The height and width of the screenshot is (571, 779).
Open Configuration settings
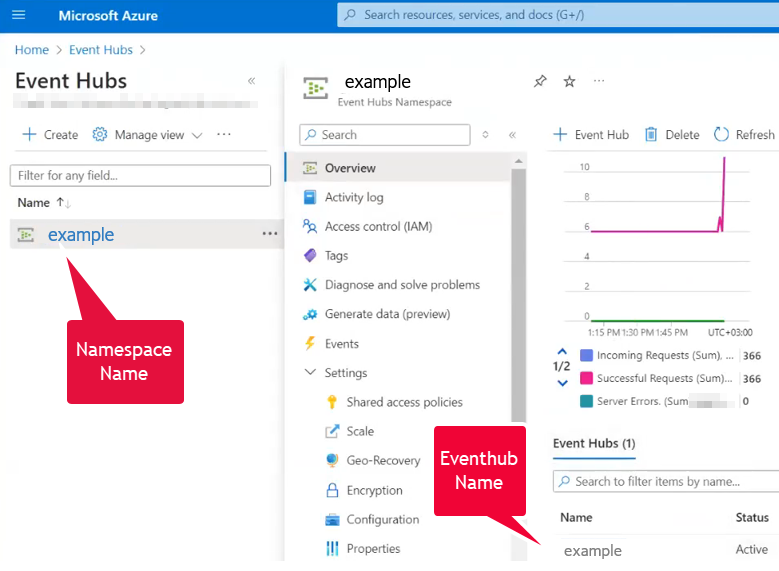[x=383, y=520]
